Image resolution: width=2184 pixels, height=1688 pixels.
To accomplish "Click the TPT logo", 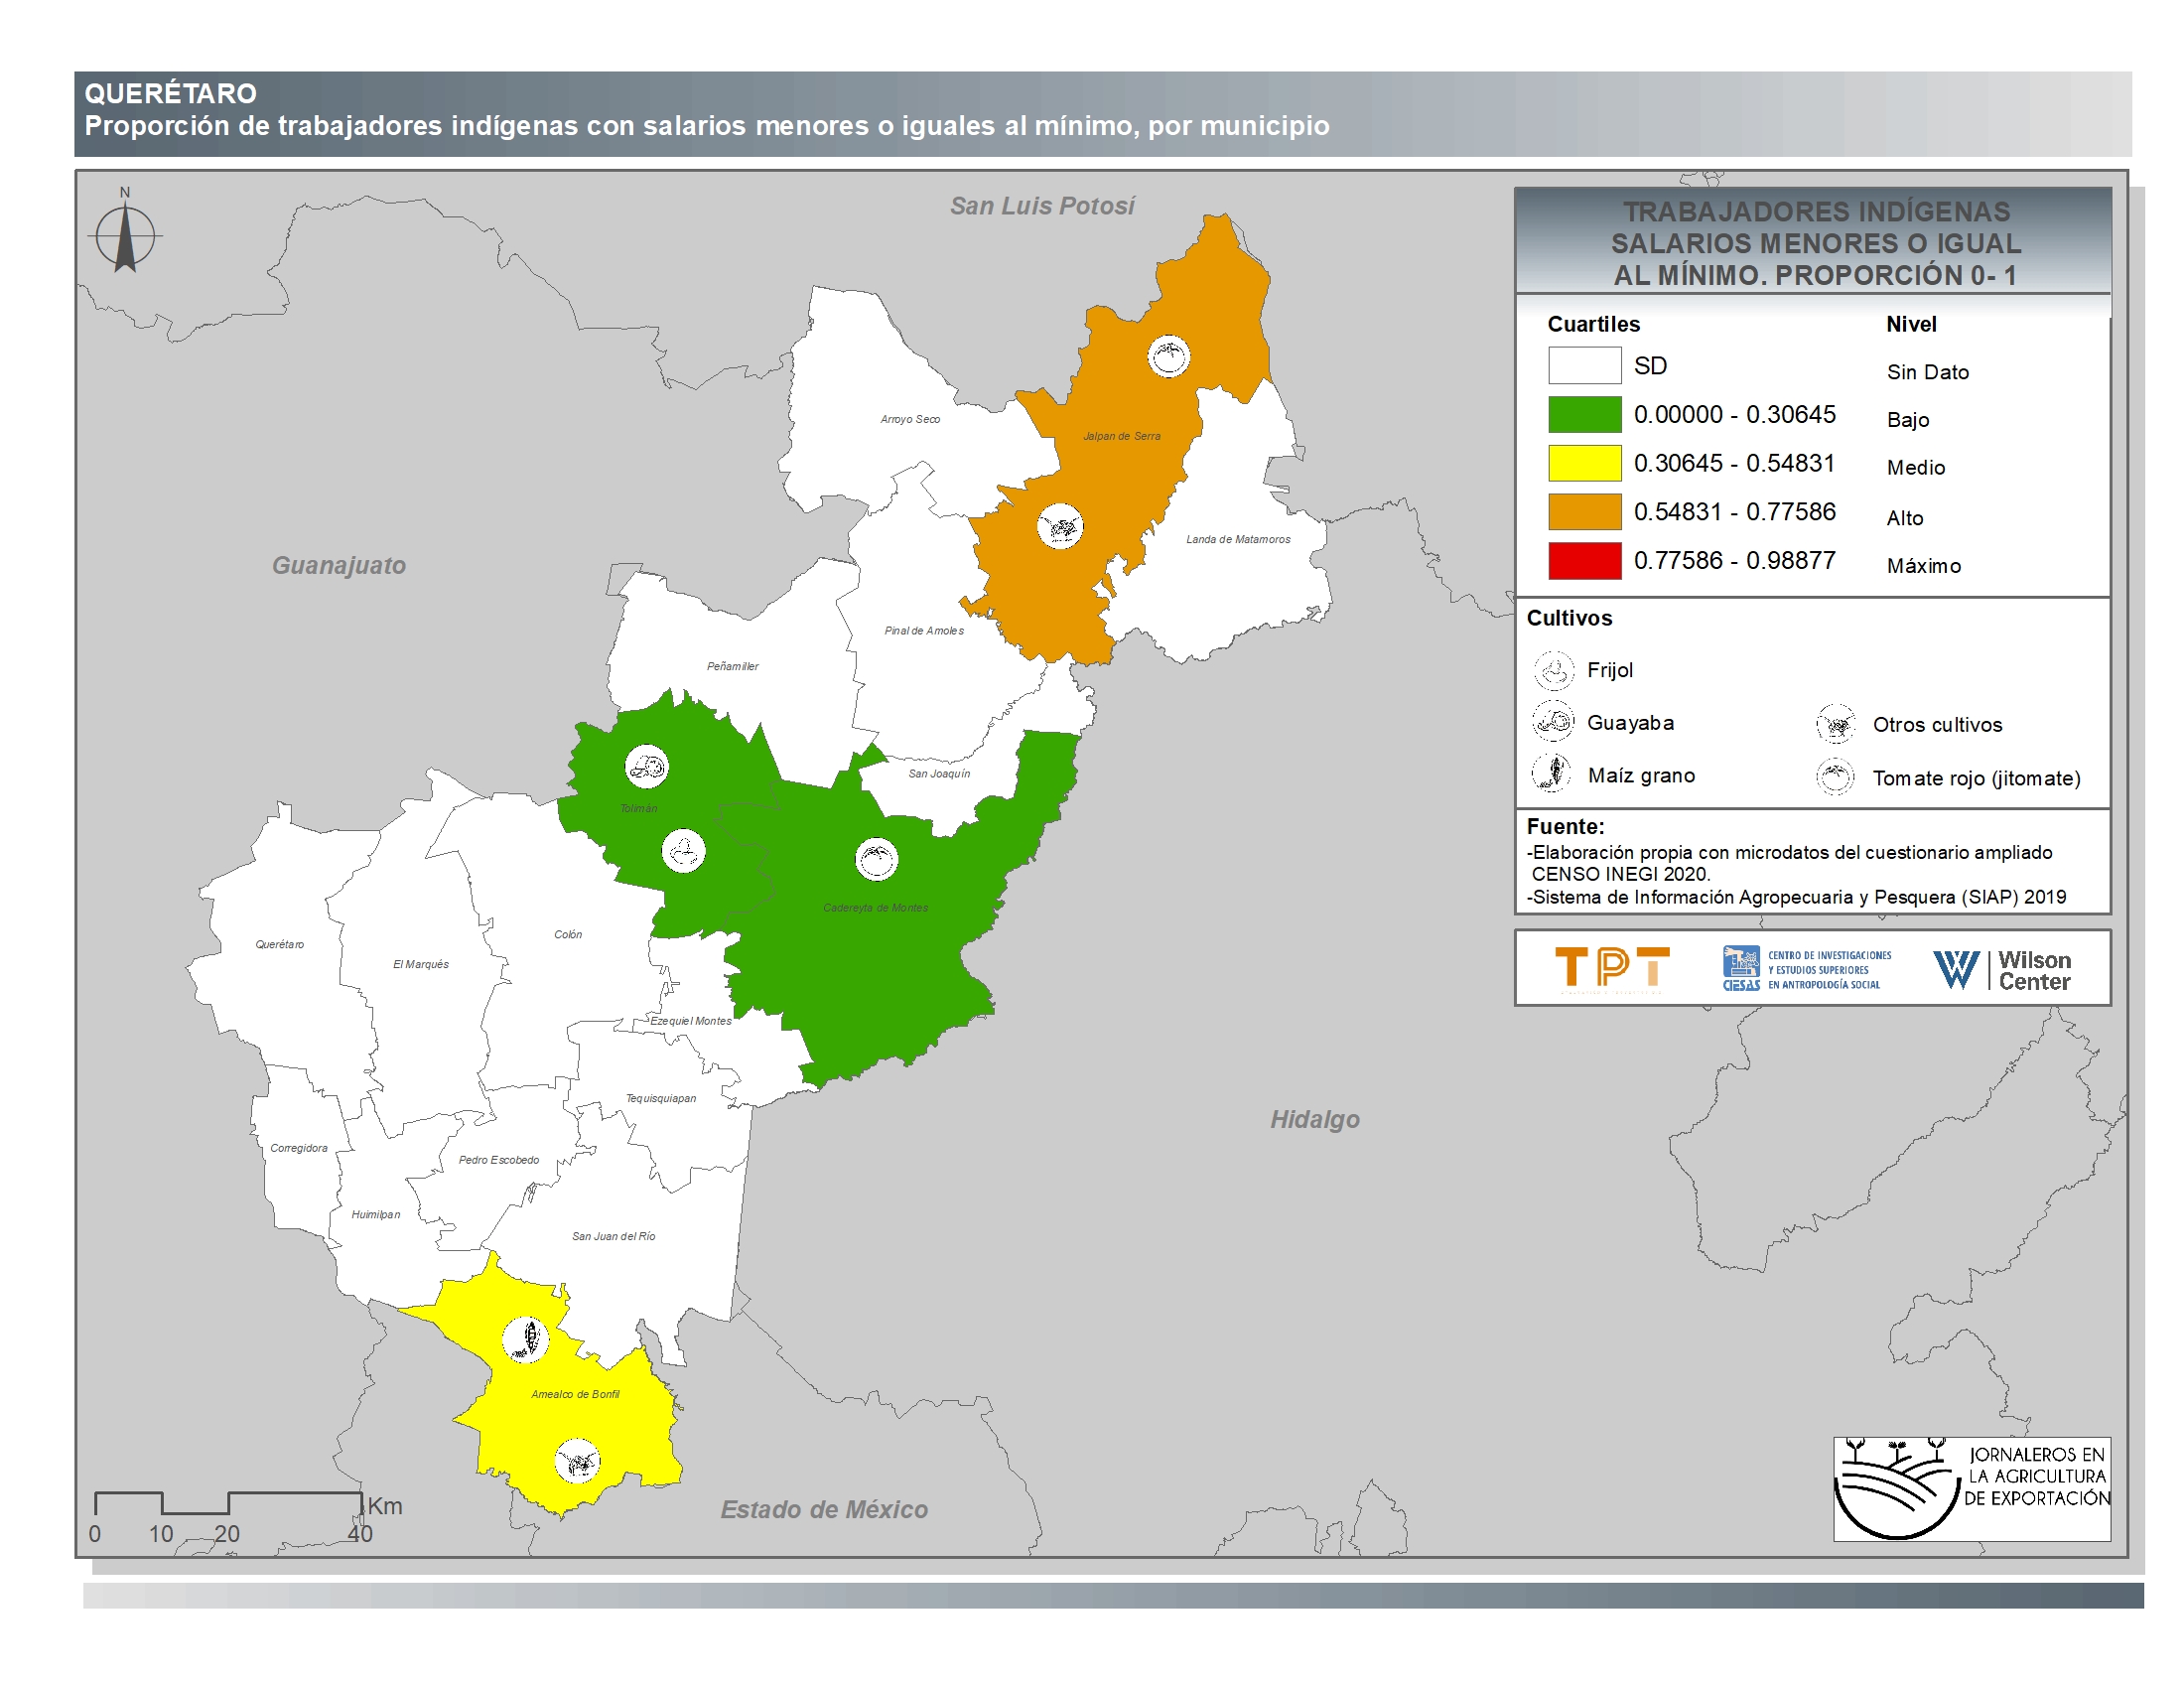I will tap(1611, 968).
